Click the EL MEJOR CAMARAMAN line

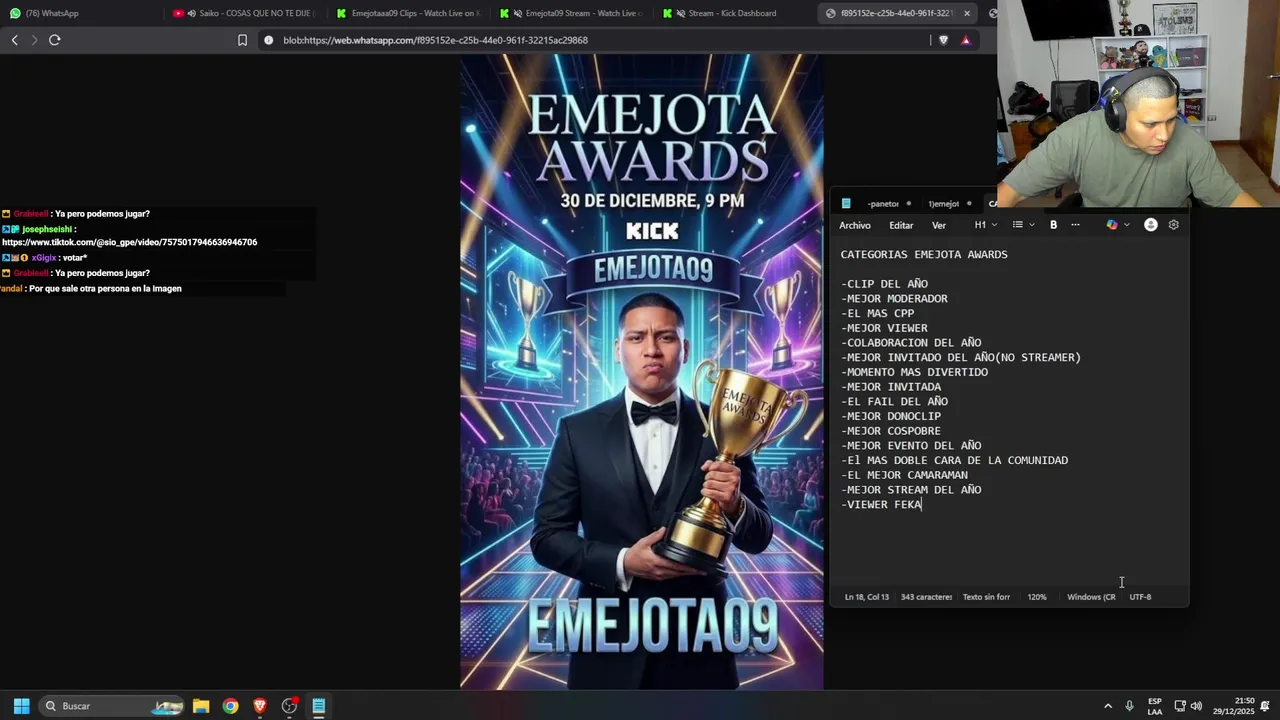[x=904, y=475]
